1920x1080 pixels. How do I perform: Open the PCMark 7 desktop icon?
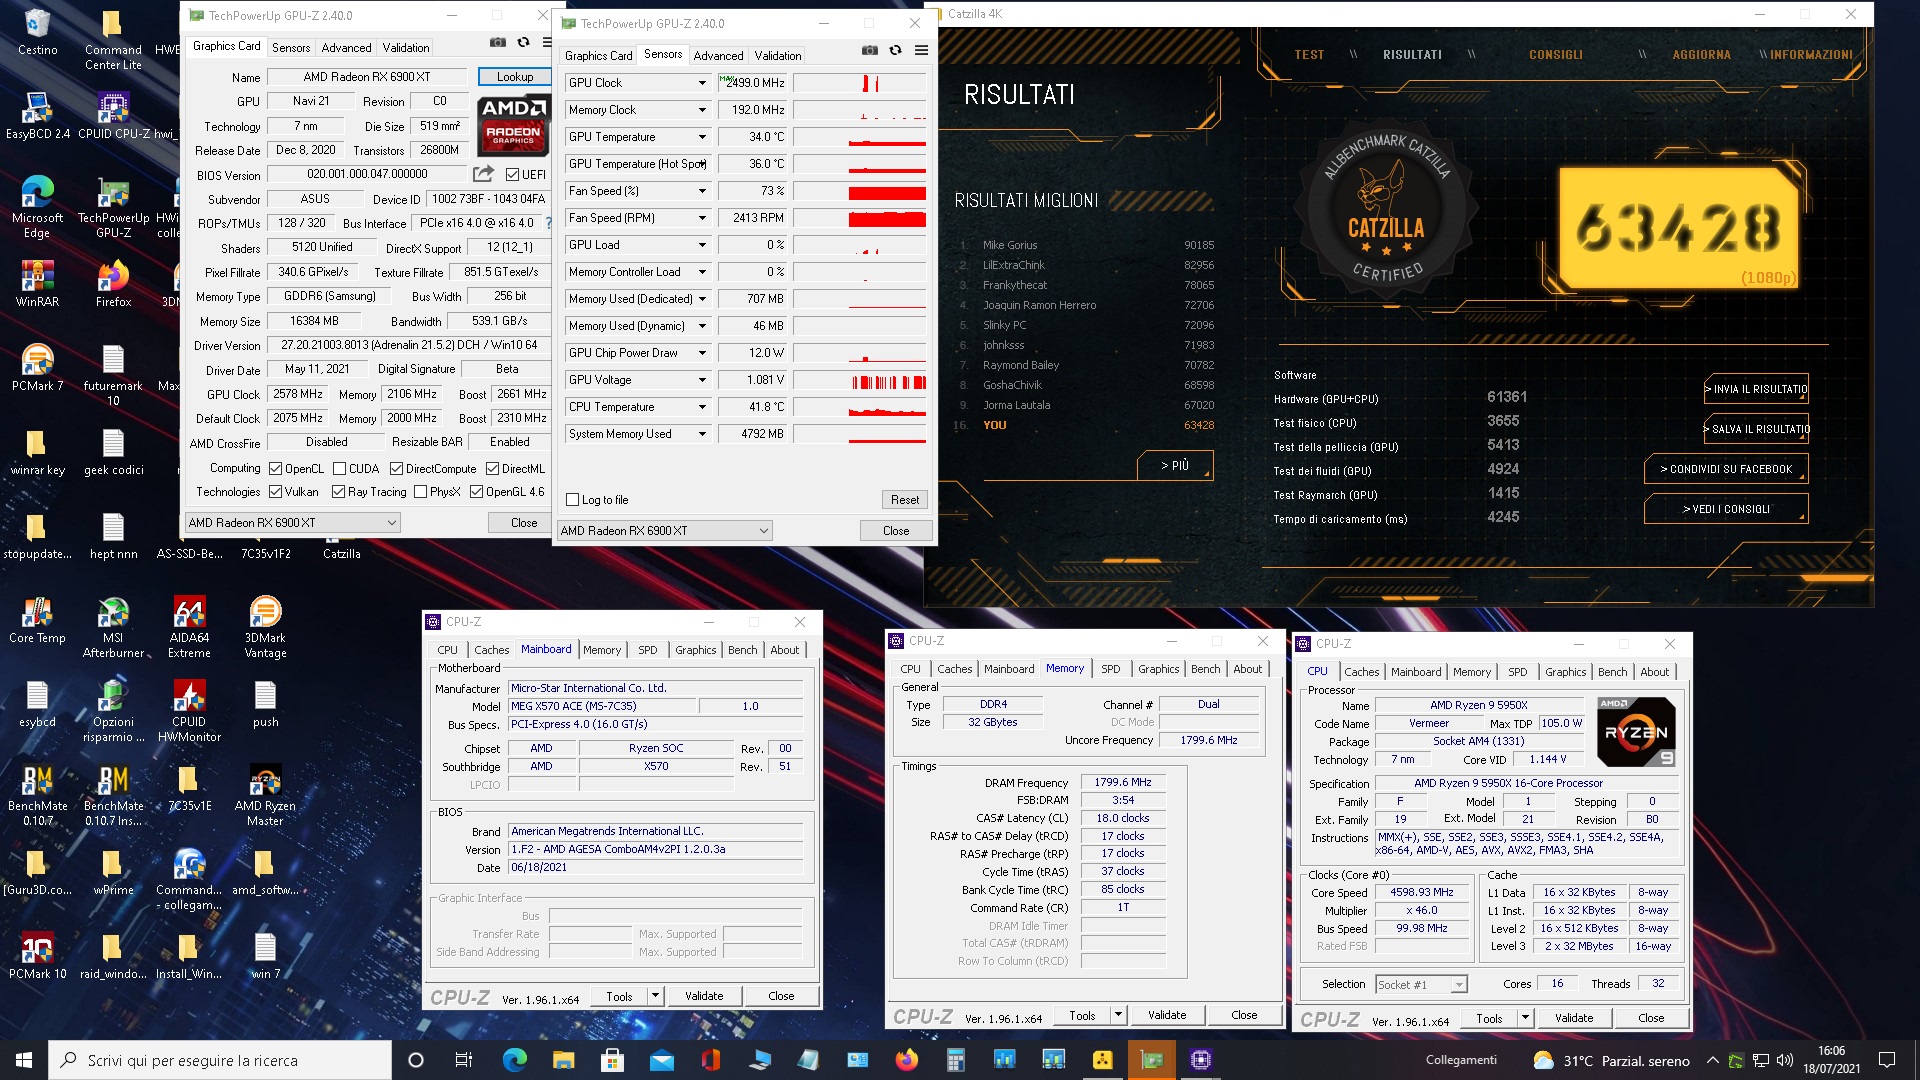(x=37, y=367)
